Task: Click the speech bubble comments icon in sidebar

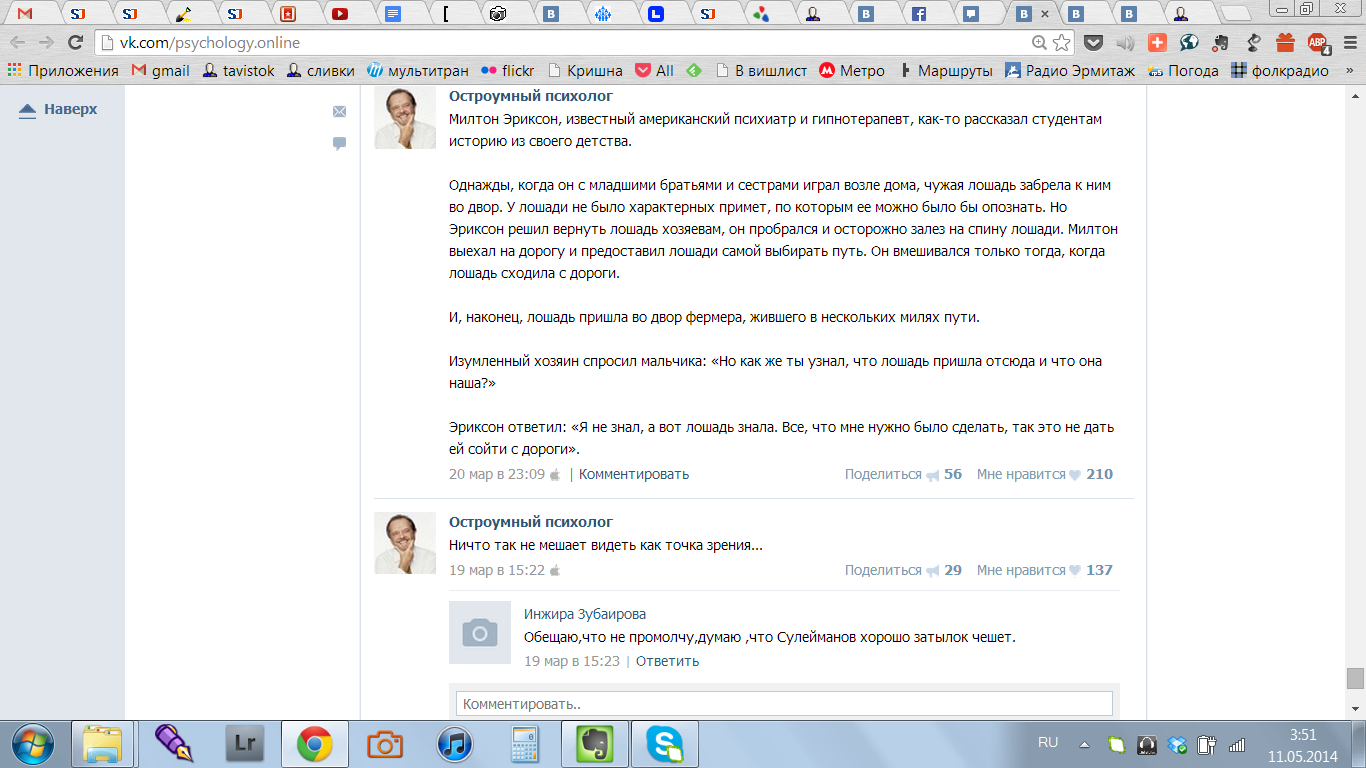Action: pos(339,143)
